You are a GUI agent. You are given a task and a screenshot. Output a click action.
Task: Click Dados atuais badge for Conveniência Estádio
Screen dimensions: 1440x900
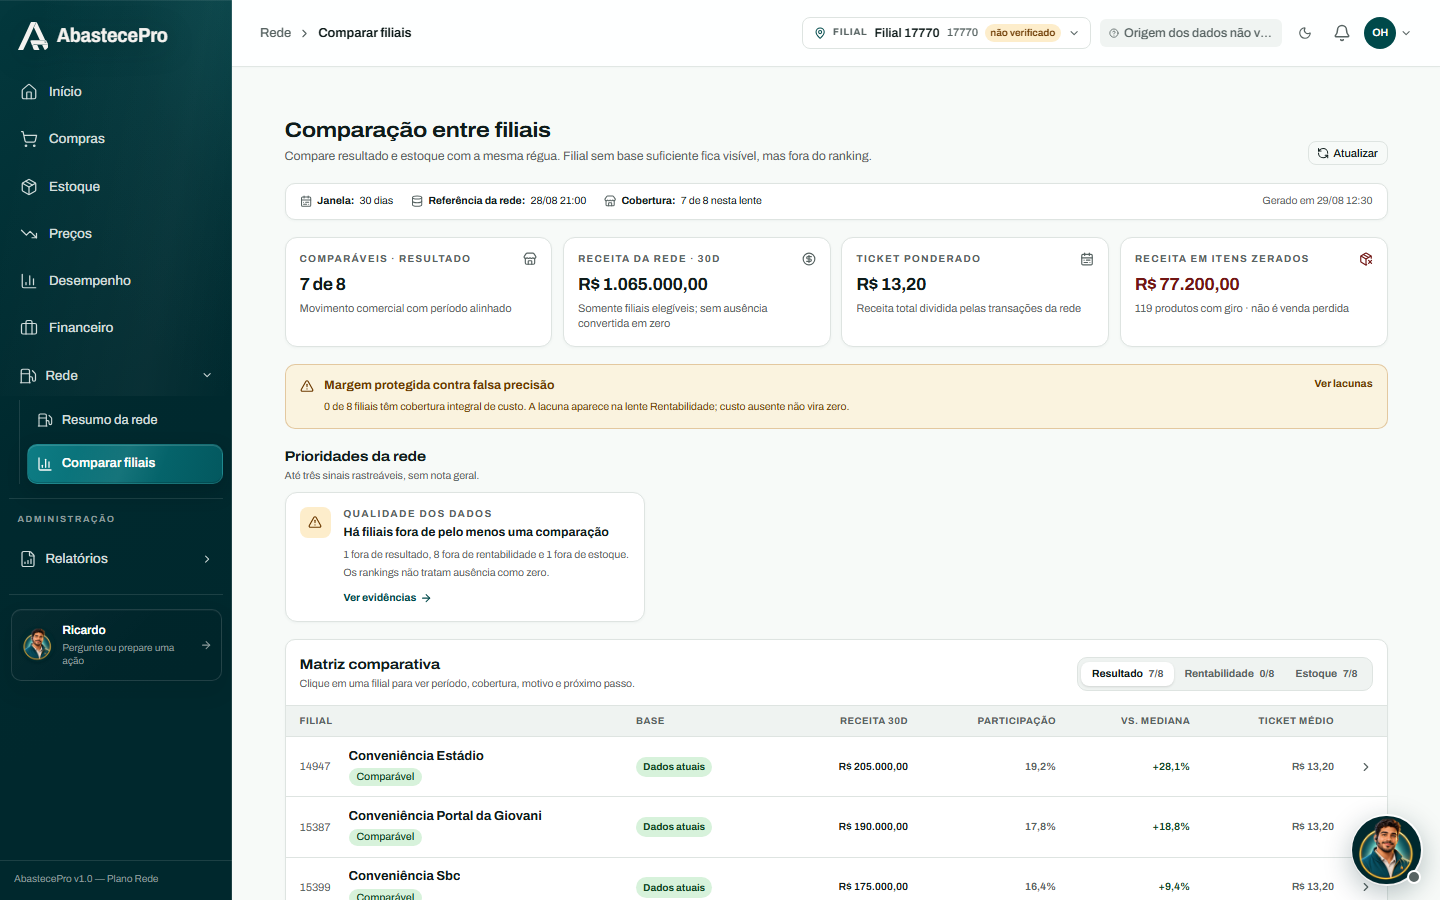674,767
